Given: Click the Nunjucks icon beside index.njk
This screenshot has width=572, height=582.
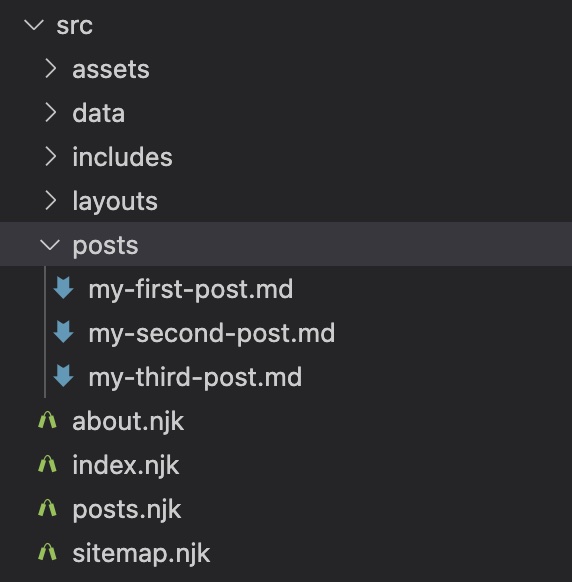Looking at the screenshot, I should 47,464.
